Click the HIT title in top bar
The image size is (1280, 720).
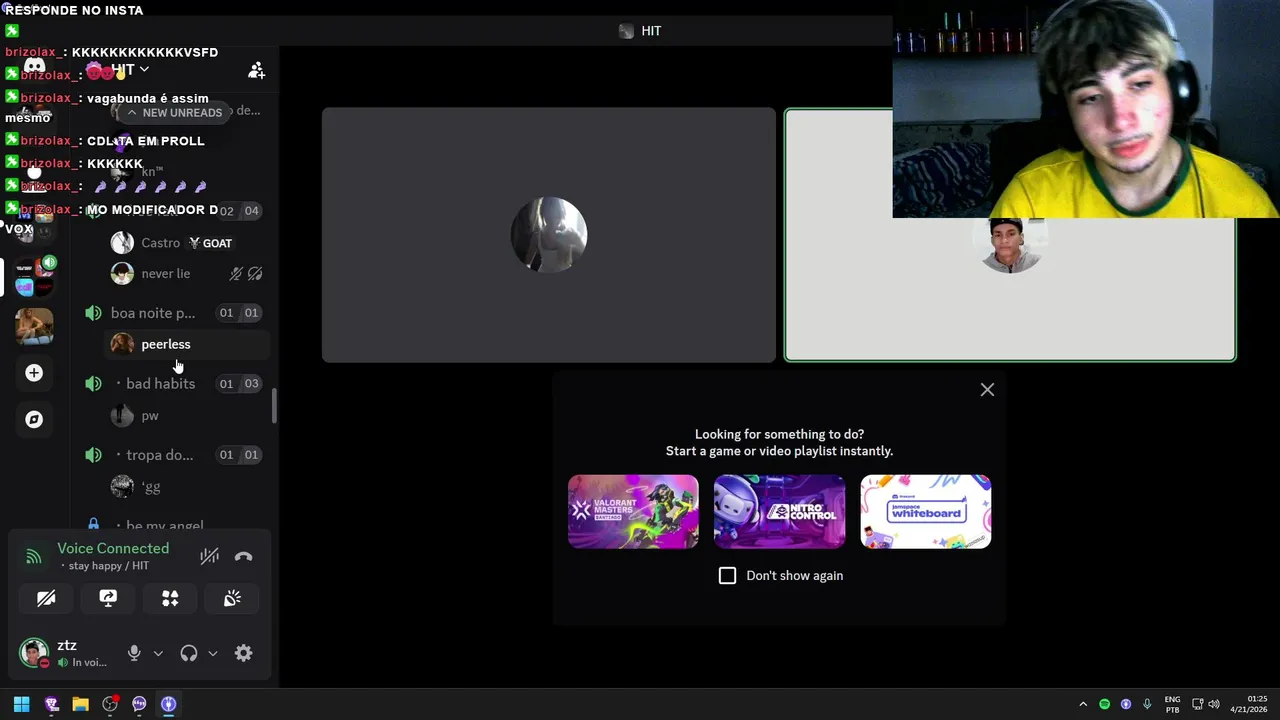[x=651, y=31]
